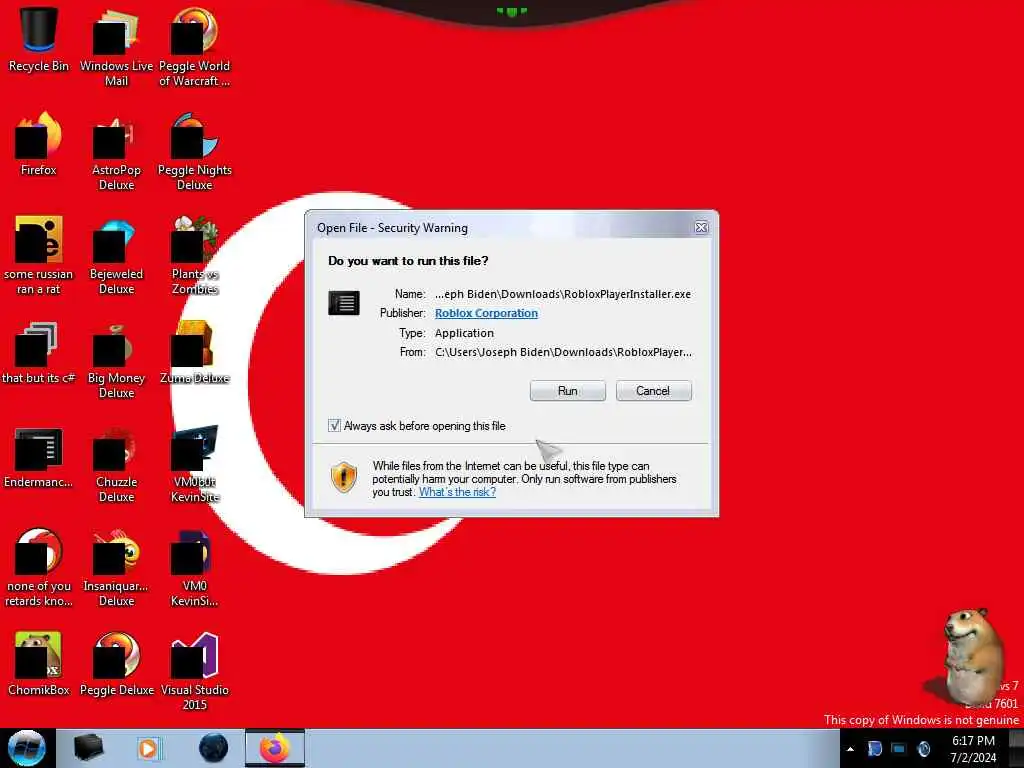
Task: Click the dark round taskbar app icon
Action: pyautogui.click(x=214, y=748)
